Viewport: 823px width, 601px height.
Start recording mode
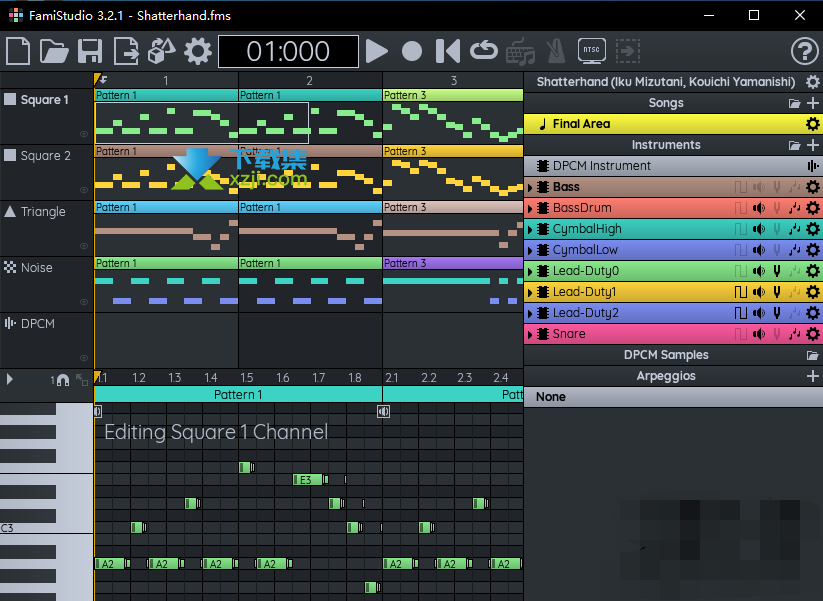[412, 51]
